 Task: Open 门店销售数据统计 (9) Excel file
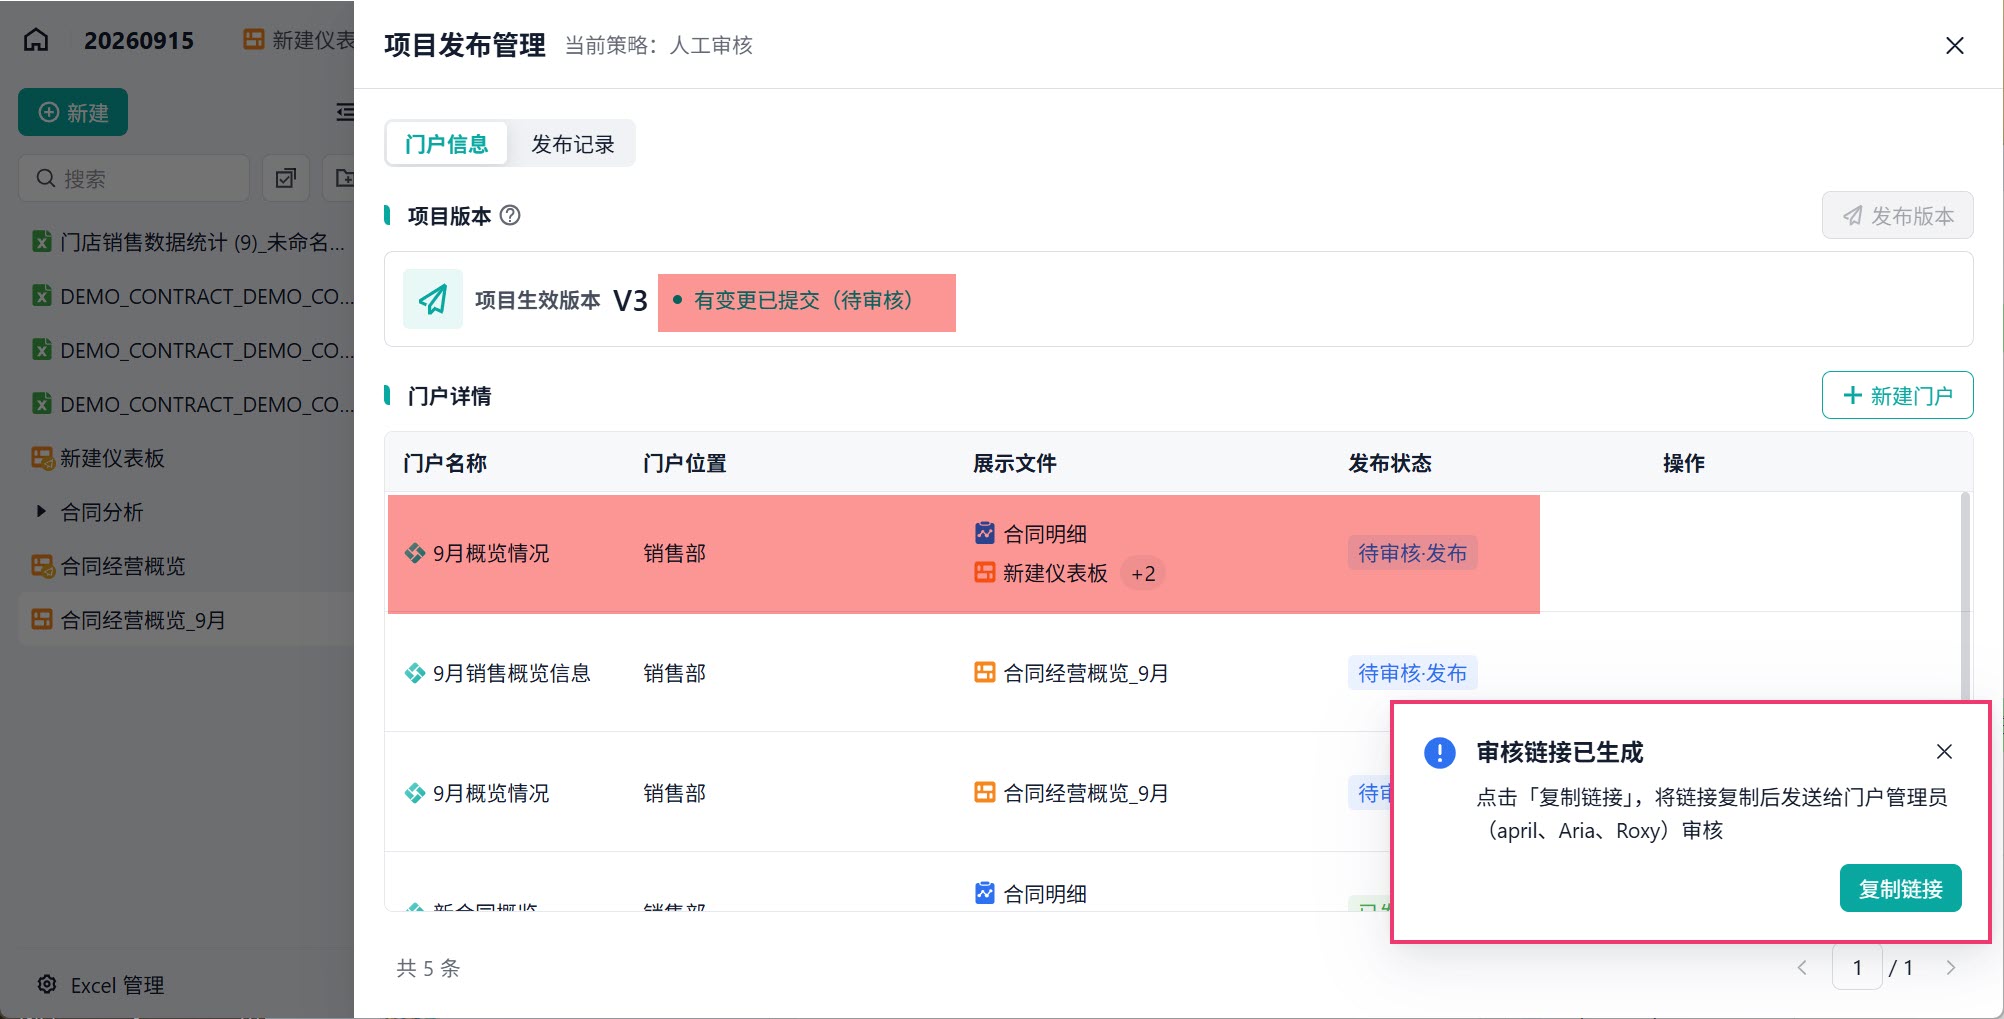tap(190, 242)
